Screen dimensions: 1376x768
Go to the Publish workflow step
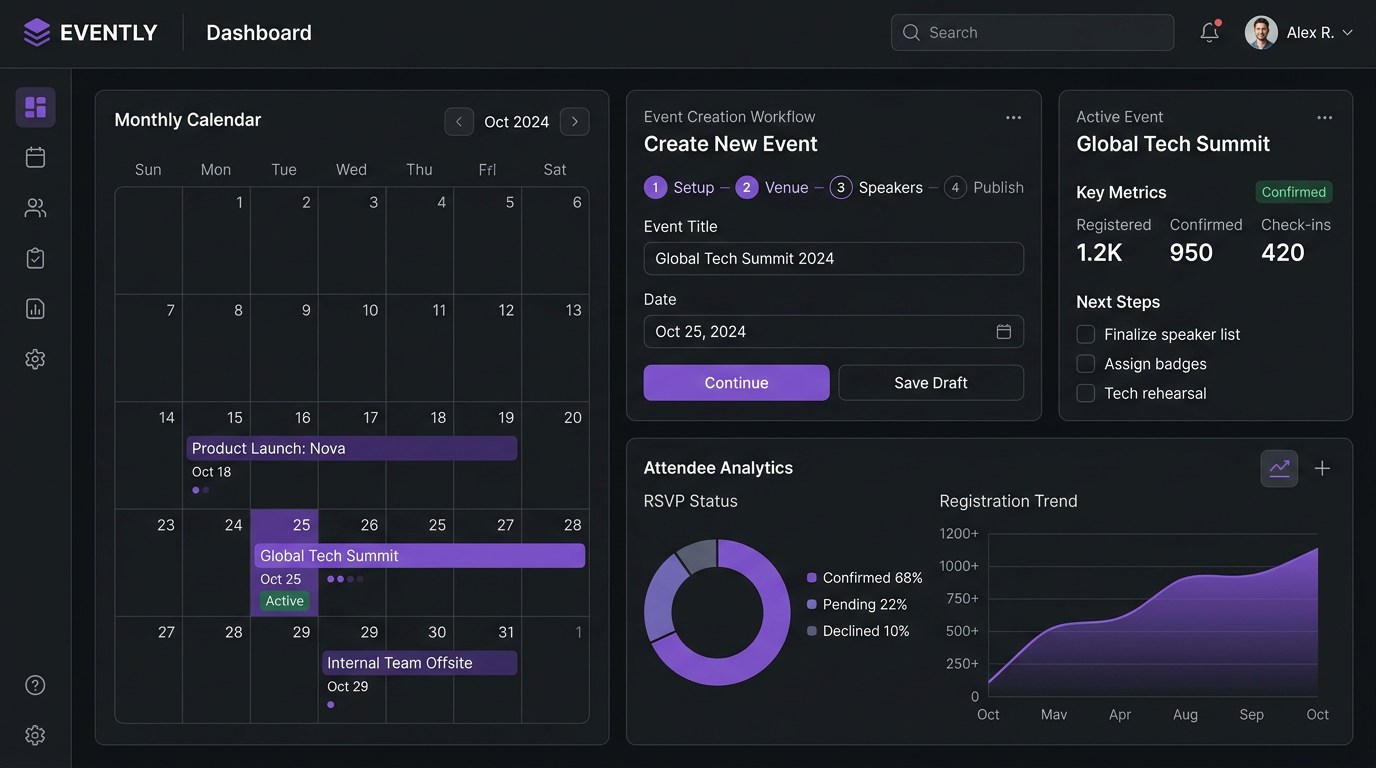coord(984,187)
